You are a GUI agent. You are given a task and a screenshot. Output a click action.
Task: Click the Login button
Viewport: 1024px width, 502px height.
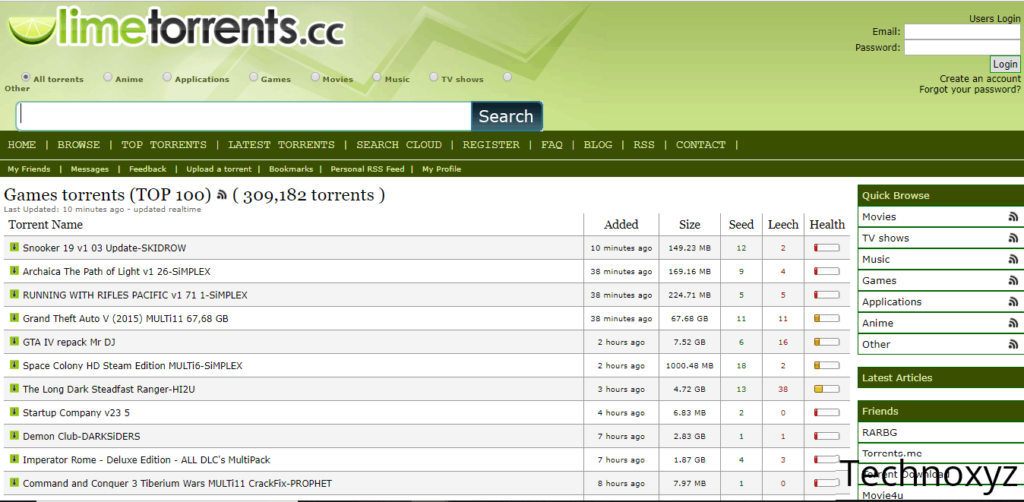pyautogui.click(x=1005, y=64)
